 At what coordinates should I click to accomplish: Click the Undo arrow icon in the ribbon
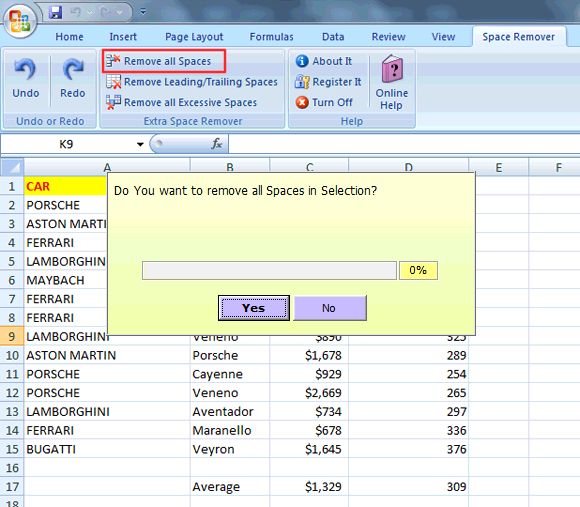(25, 69)
